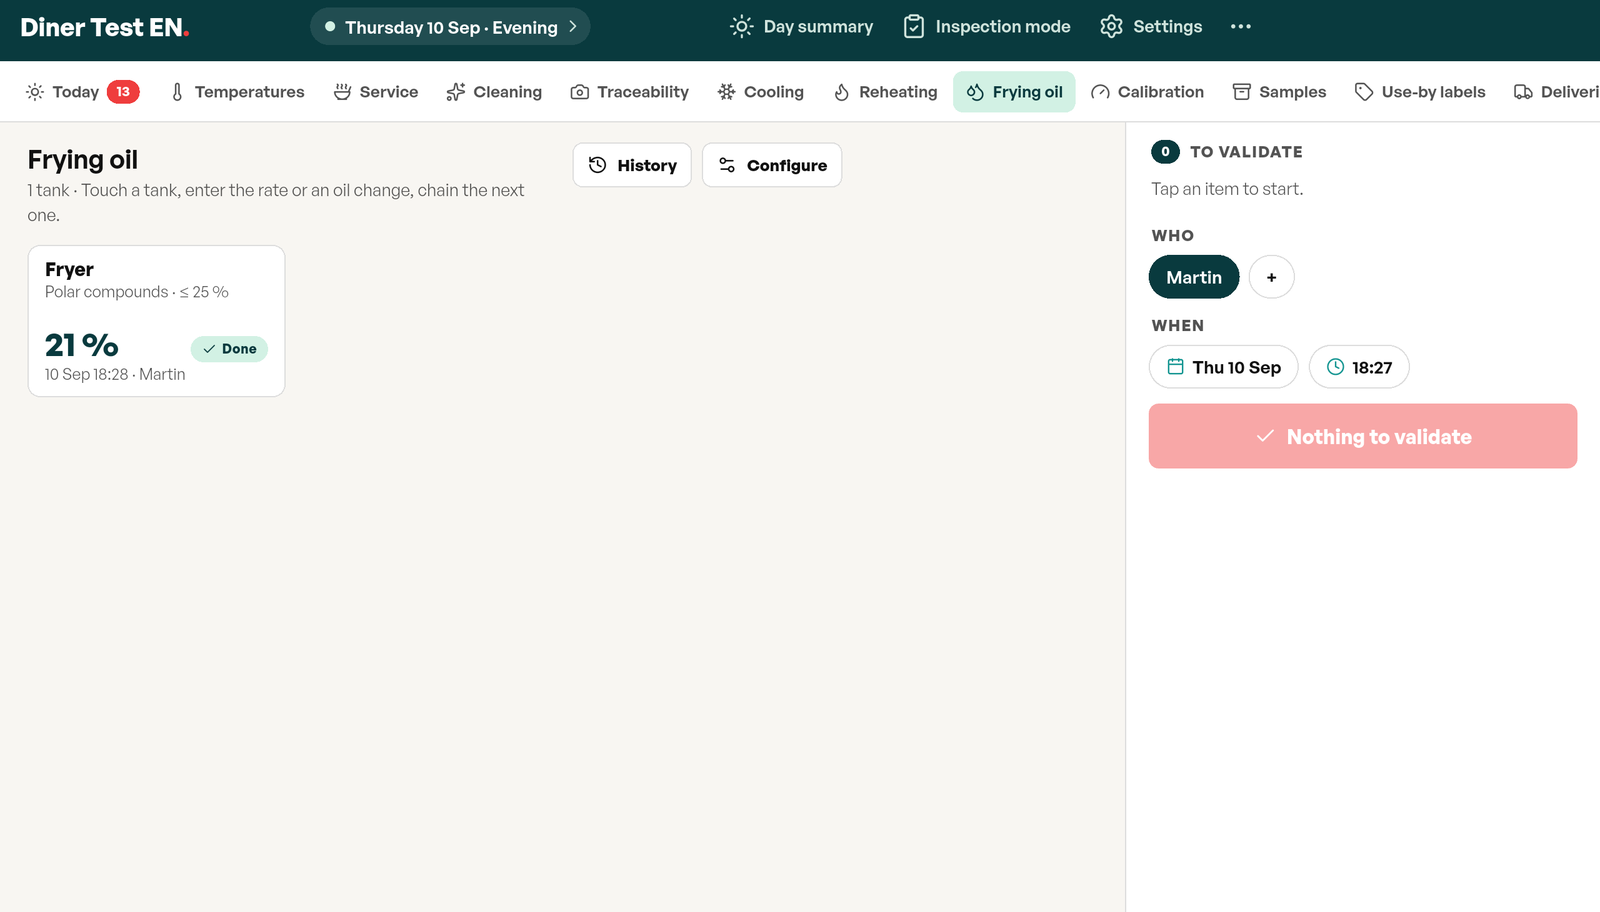Click the Inspection mode clipboard icon
1600x912 pixels.
point(914,27)
